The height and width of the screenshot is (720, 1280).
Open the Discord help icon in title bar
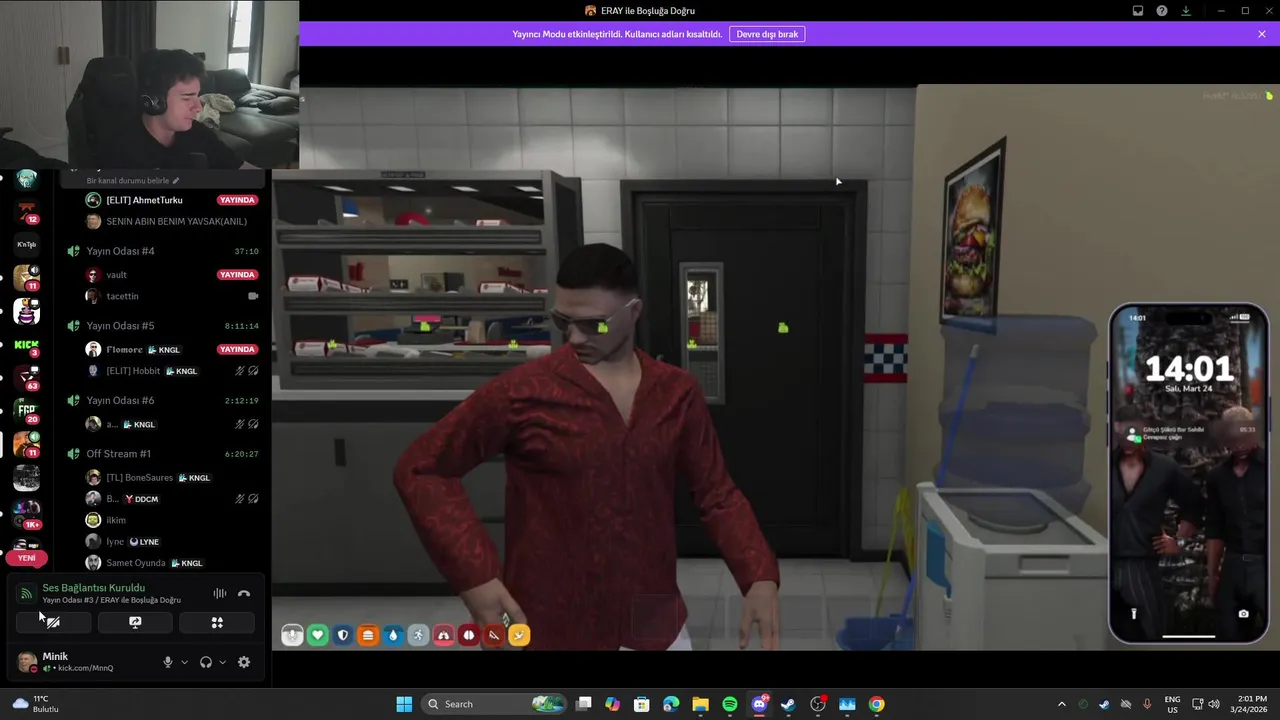pos(1162,11)
